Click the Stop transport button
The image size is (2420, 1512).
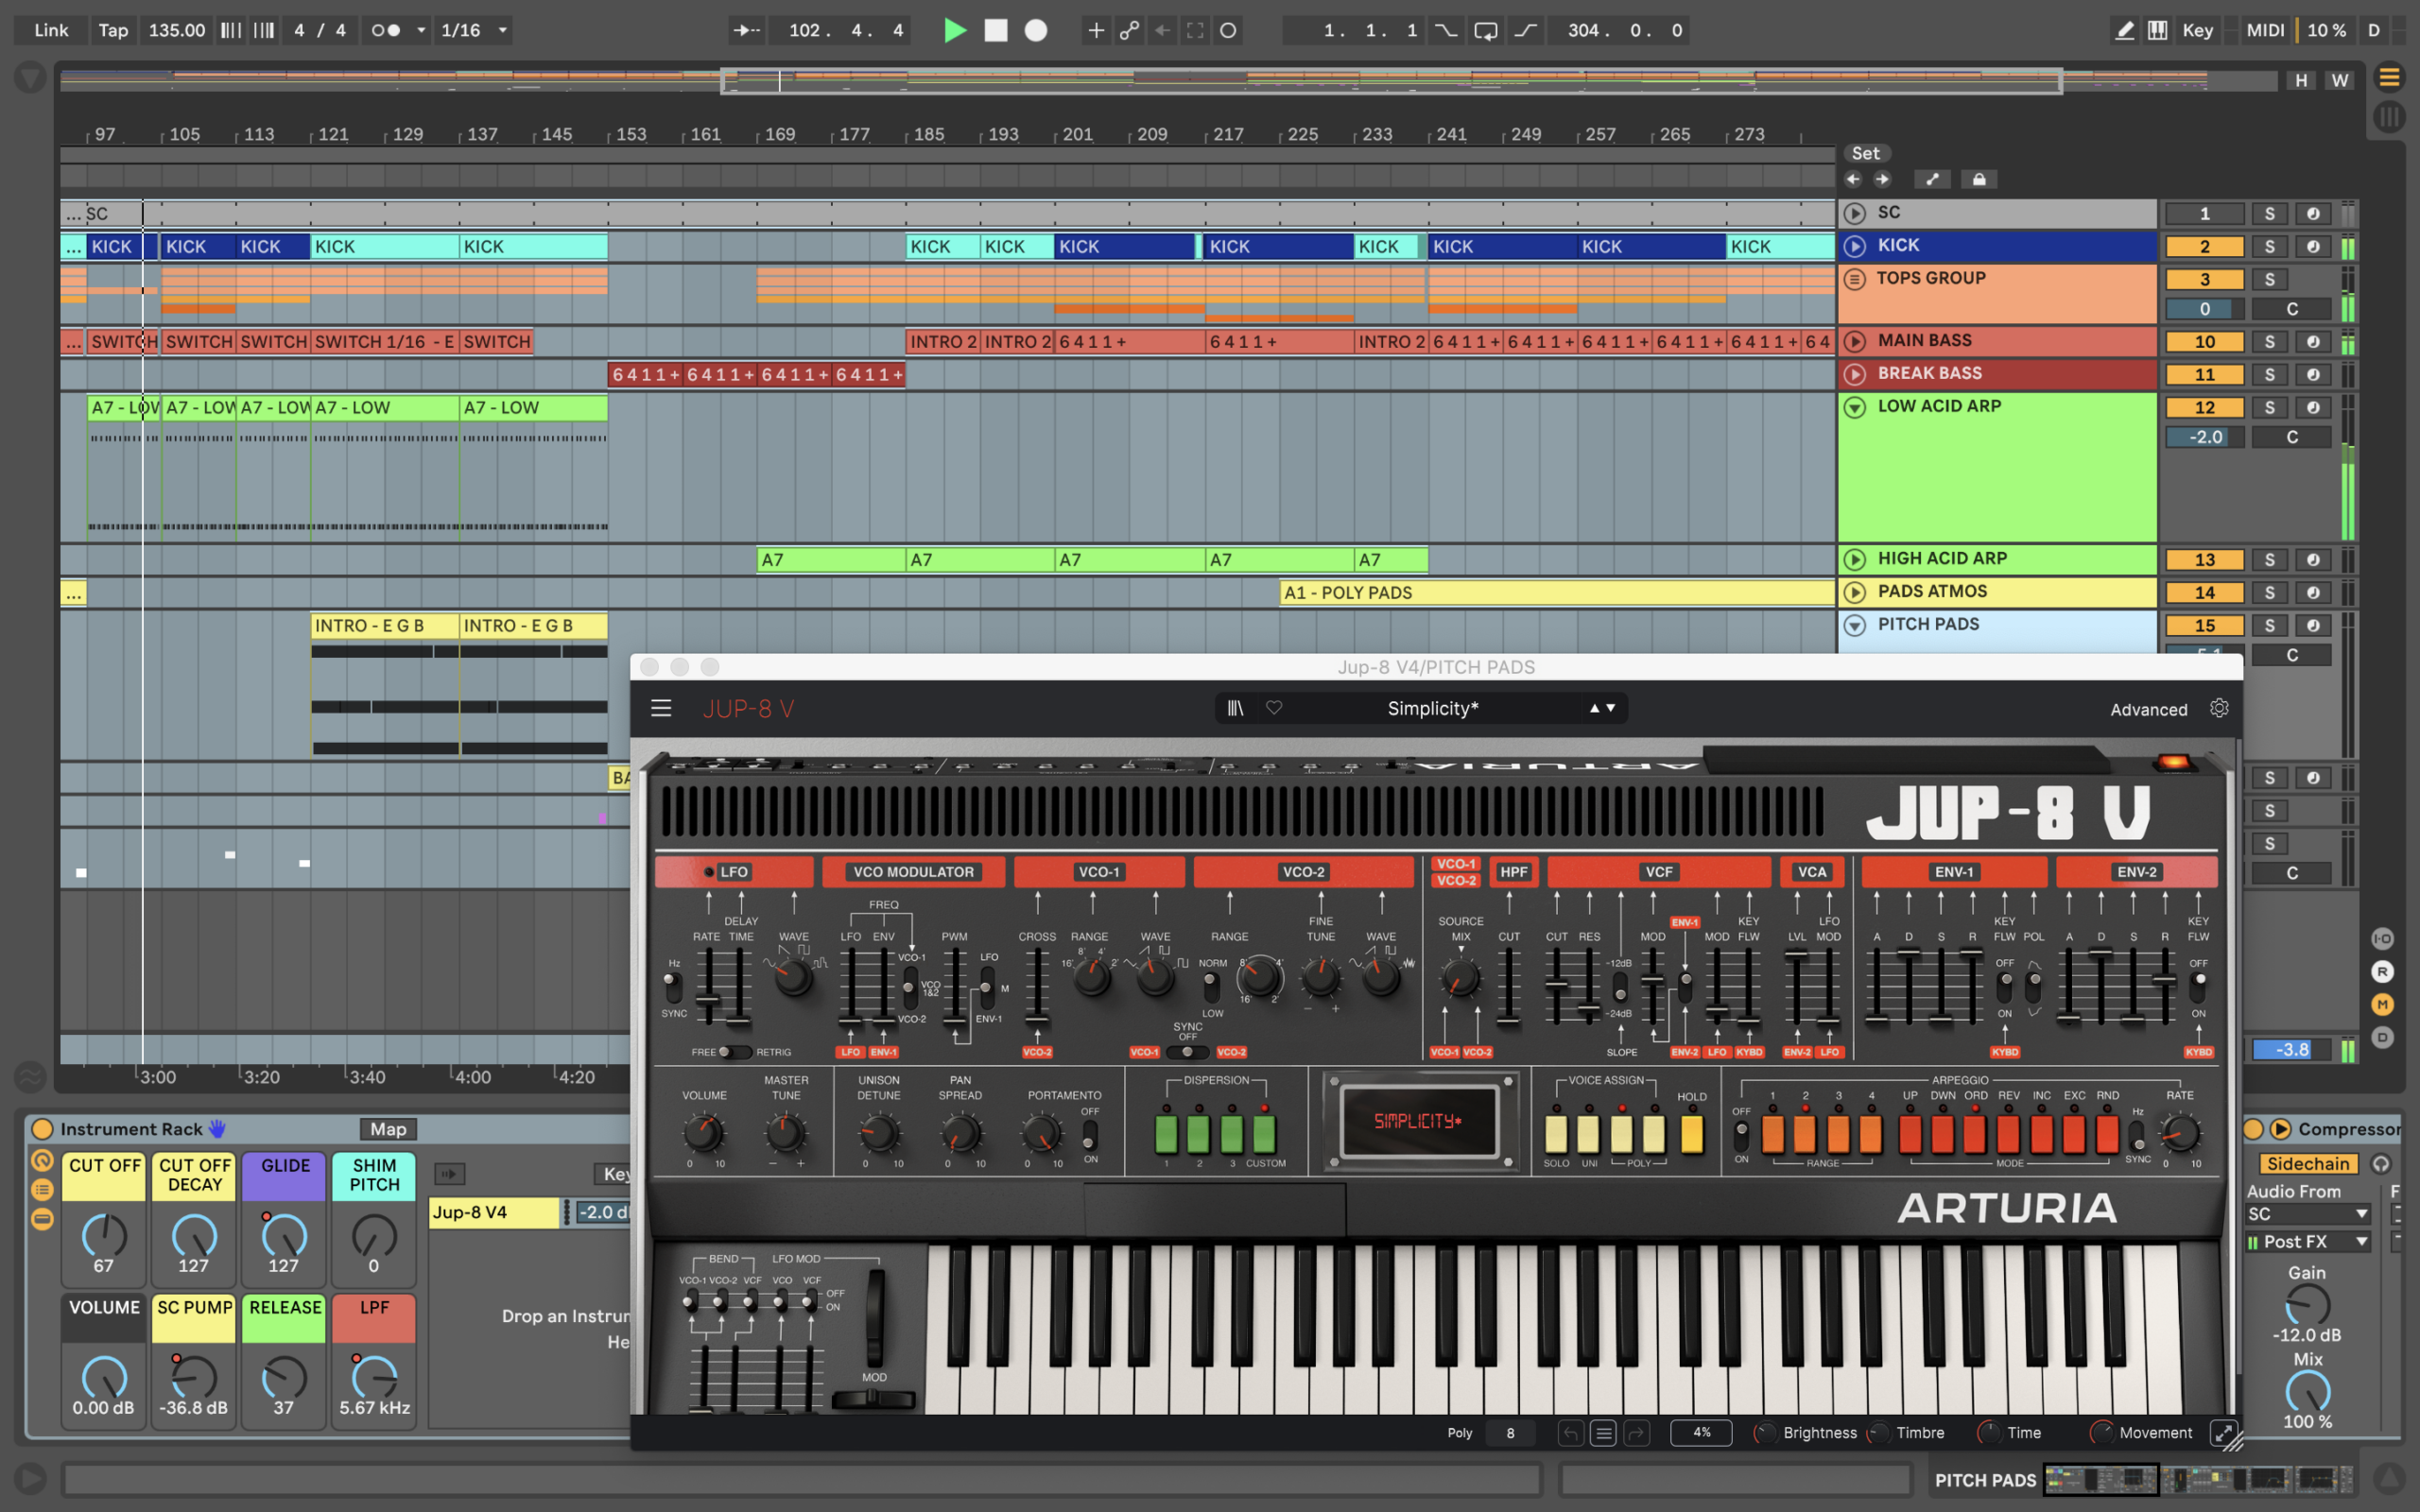tap(996, 30)
